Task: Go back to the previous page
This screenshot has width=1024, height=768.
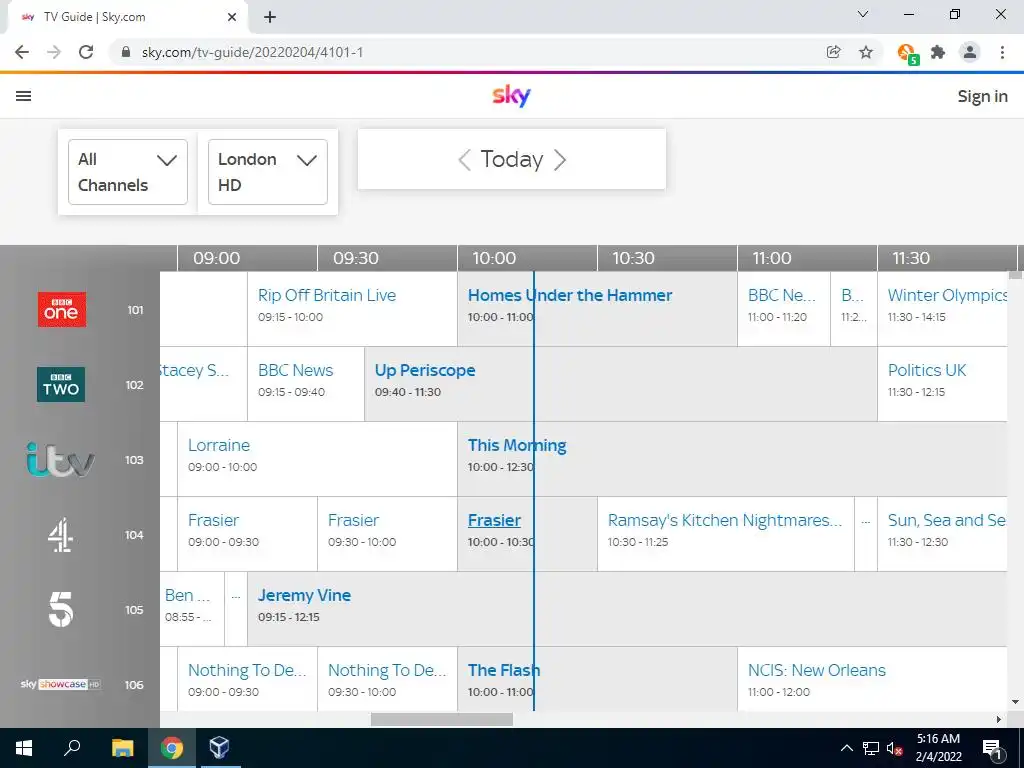Action: (x=22, y=52)
